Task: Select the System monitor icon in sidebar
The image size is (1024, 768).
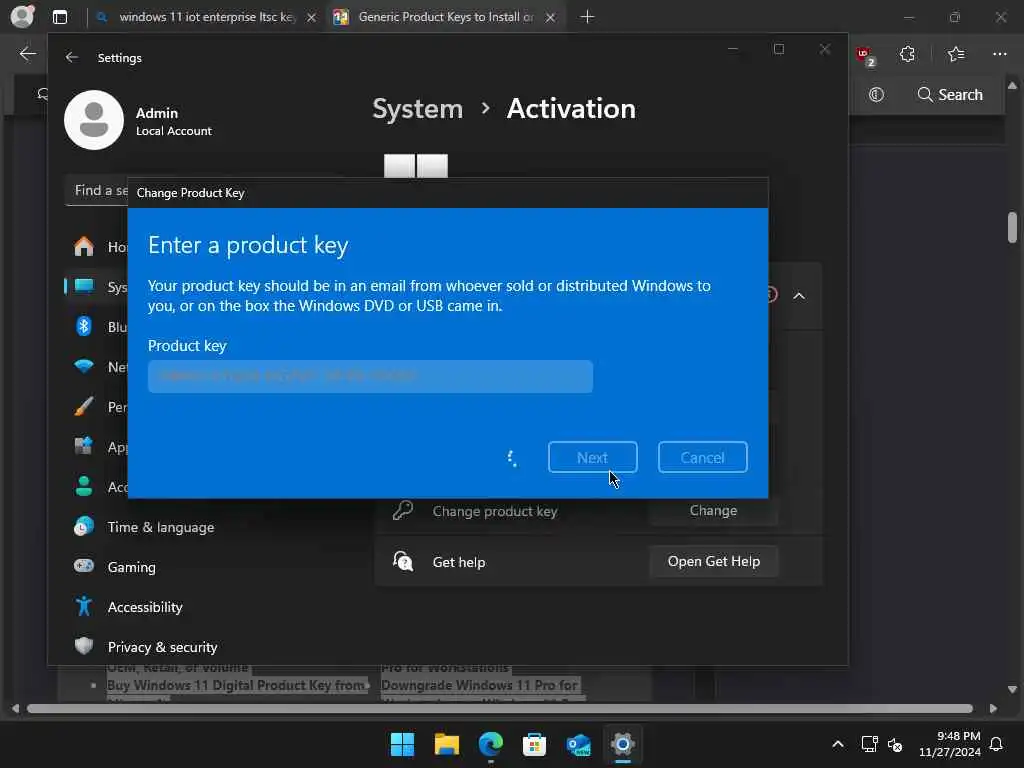Action: tap(84, 287)
